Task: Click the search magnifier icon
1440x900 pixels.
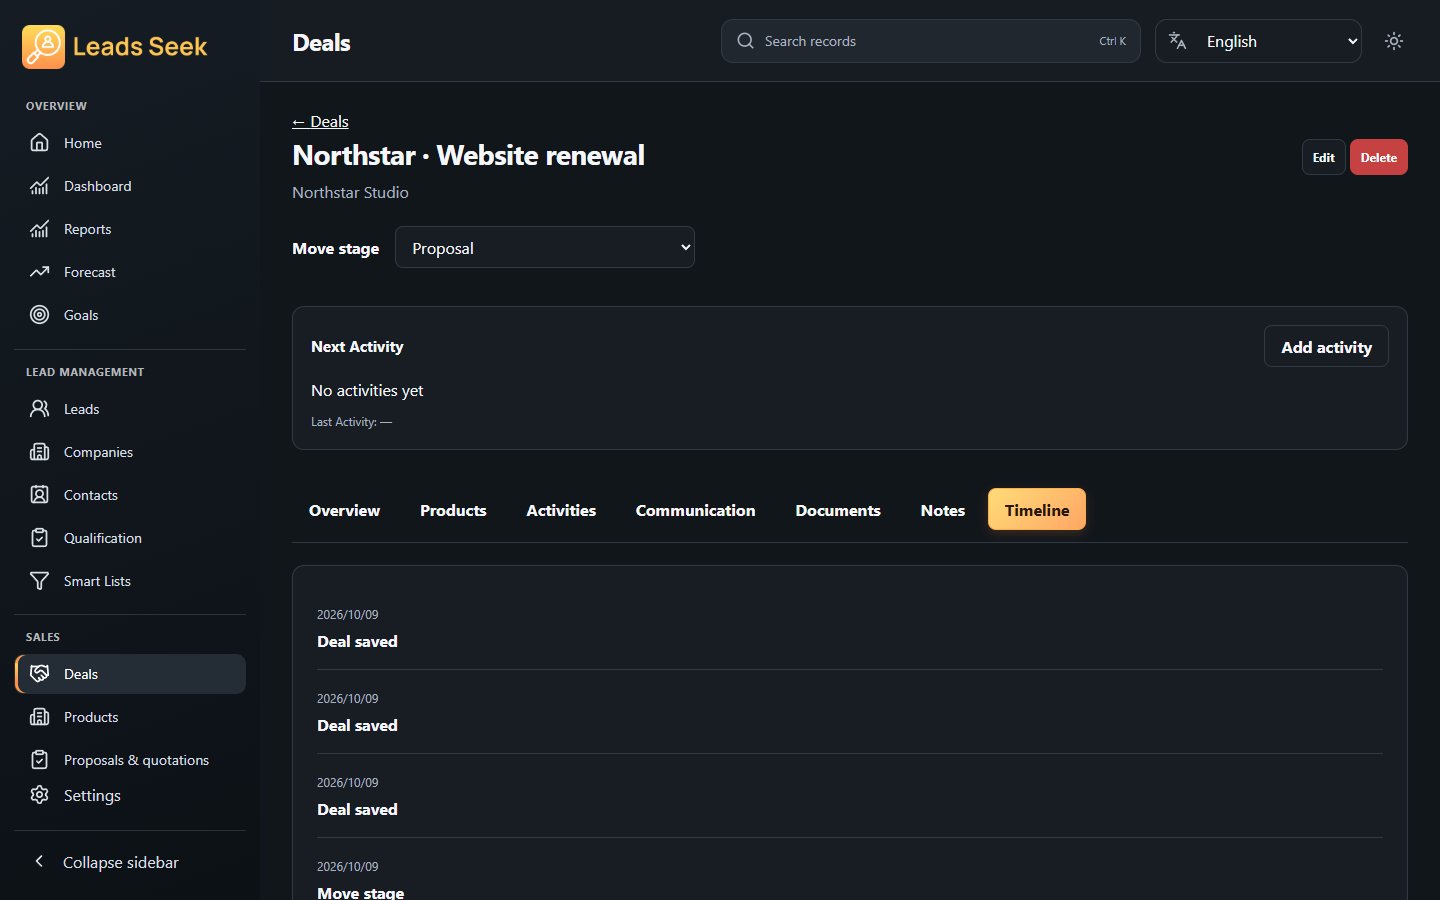Action: click(x=745, y=41)
